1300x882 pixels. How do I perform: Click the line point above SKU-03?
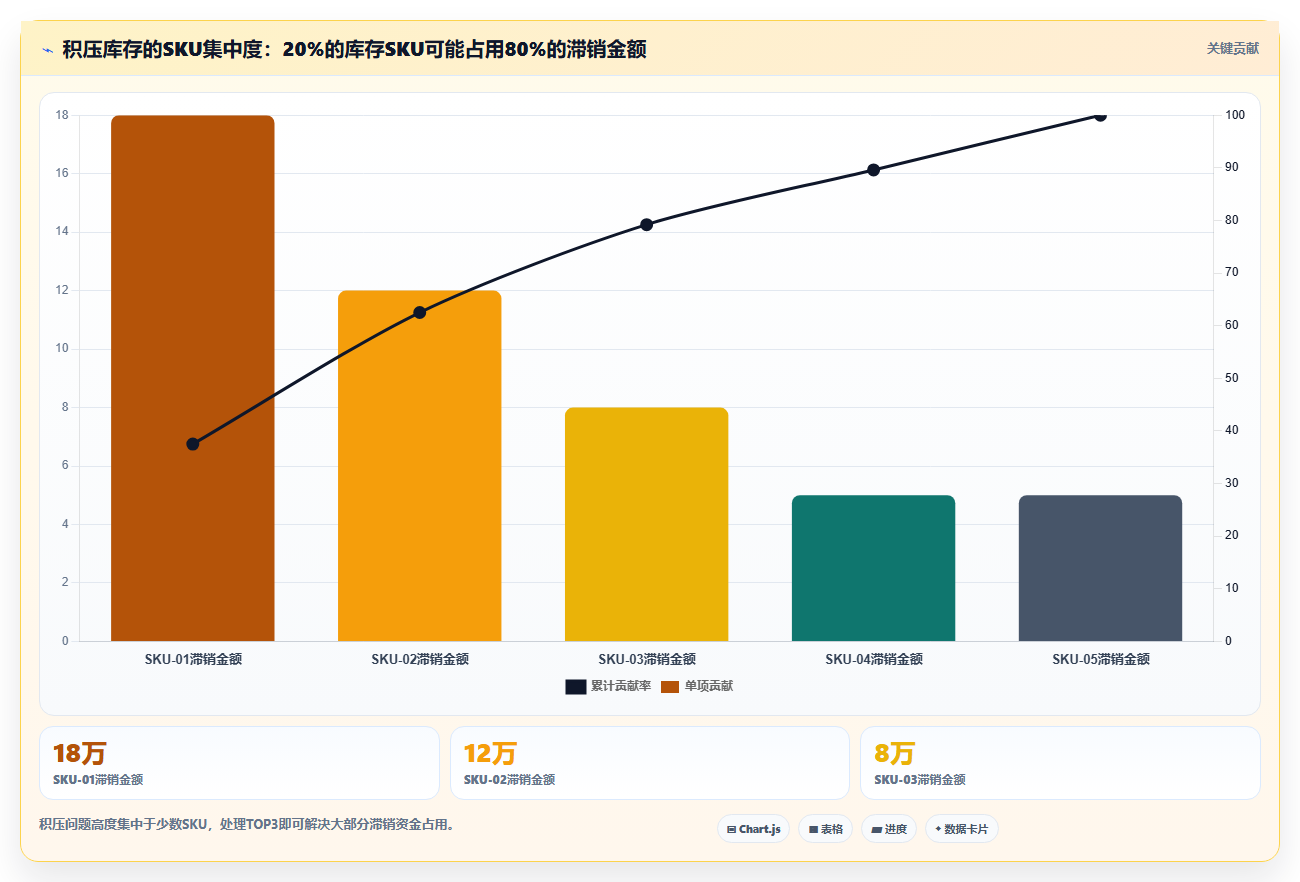(647, 225)
